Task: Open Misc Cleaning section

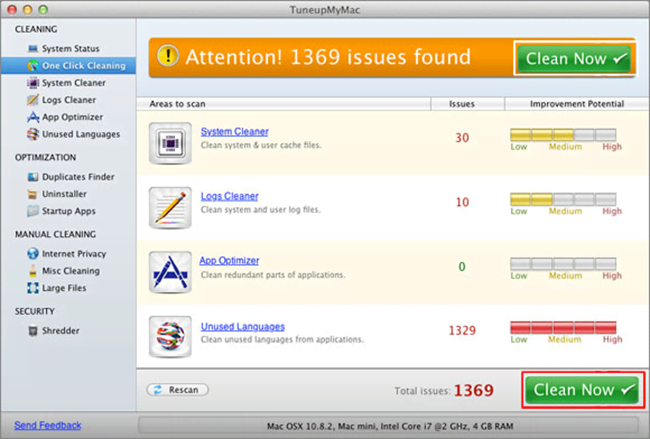Action: click(x=71, y=271)
